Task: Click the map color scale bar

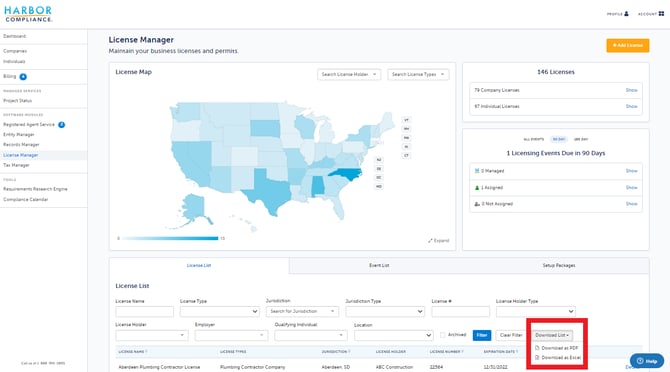Action: [170, 238]
